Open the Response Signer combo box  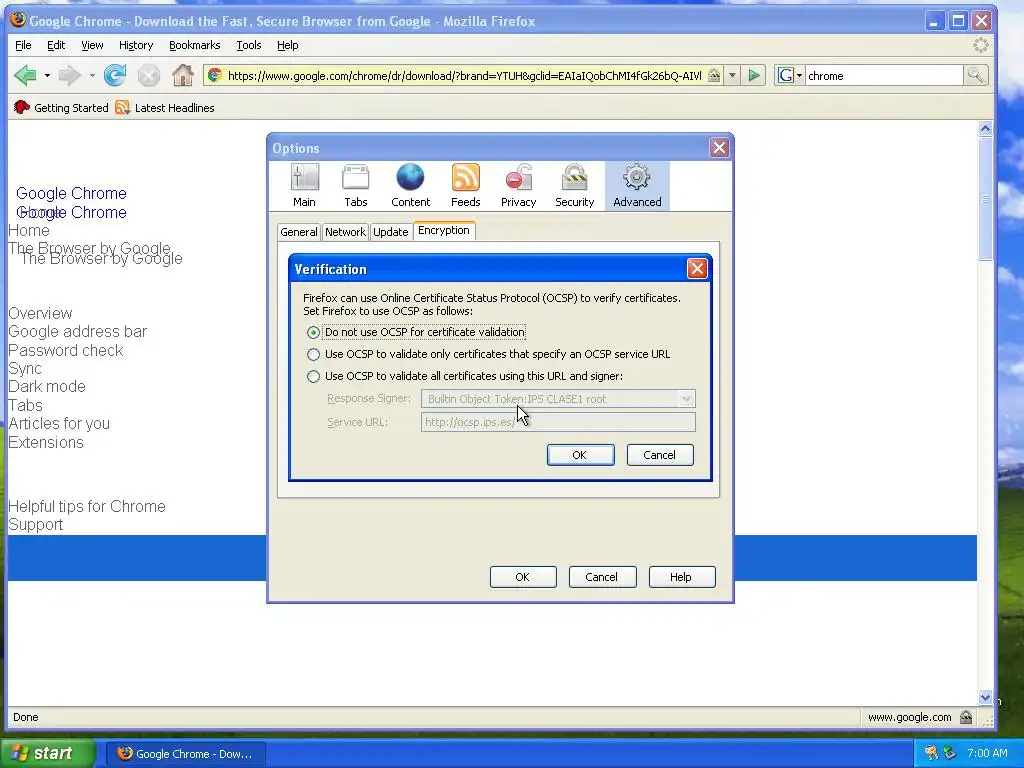[x=558, y=399]
